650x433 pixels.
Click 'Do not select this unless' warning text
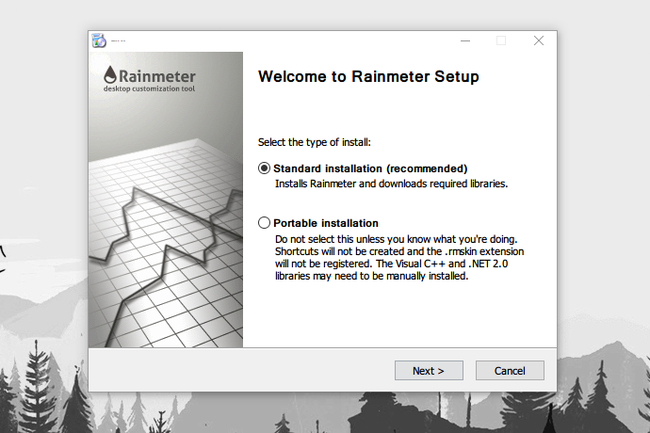[399, 257]
